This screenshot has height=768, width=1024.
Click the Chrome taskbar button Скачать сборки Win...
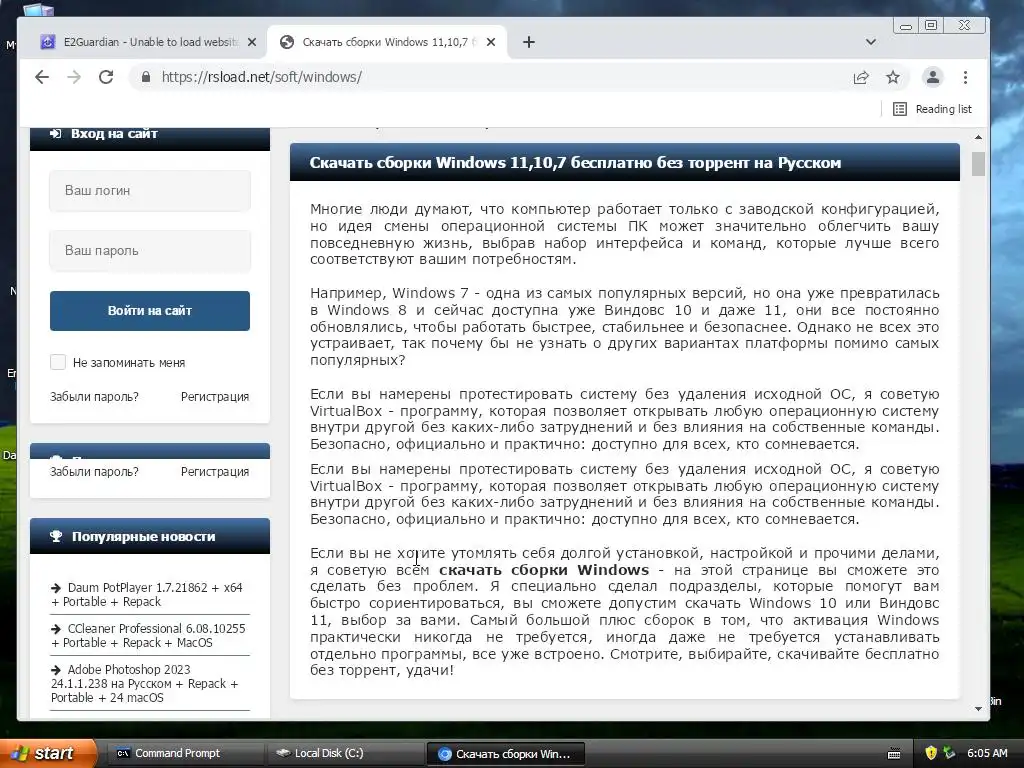(505, 754)
